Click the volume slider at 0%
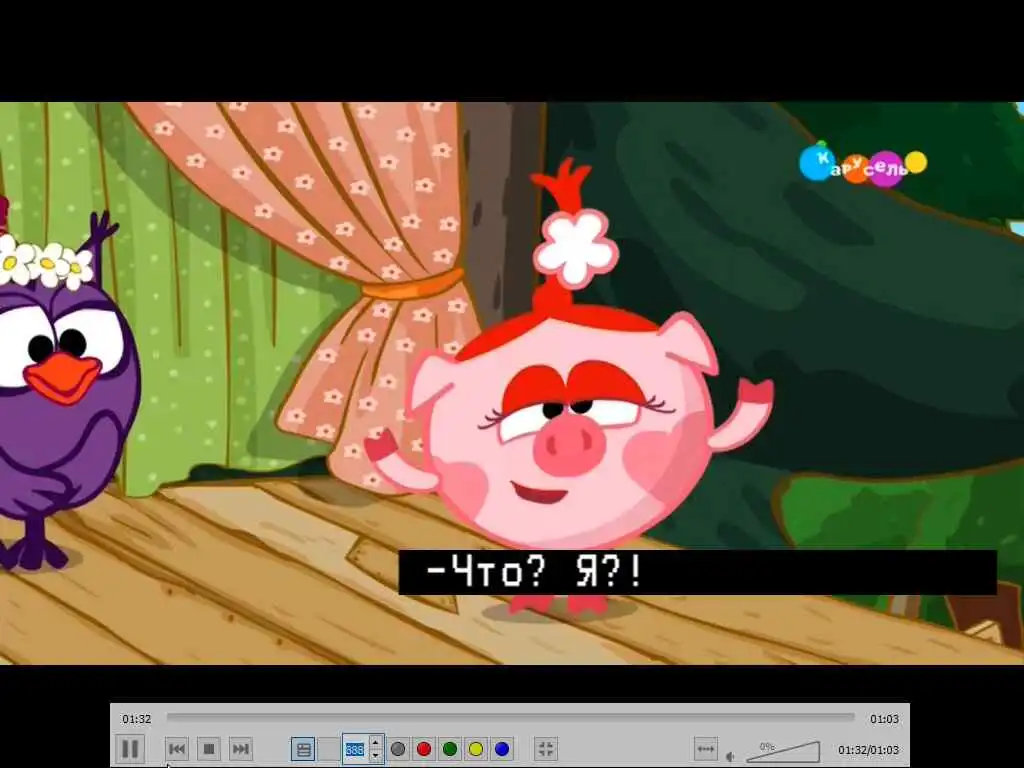This screenshot has width=1024, height=768. point(784,752)
